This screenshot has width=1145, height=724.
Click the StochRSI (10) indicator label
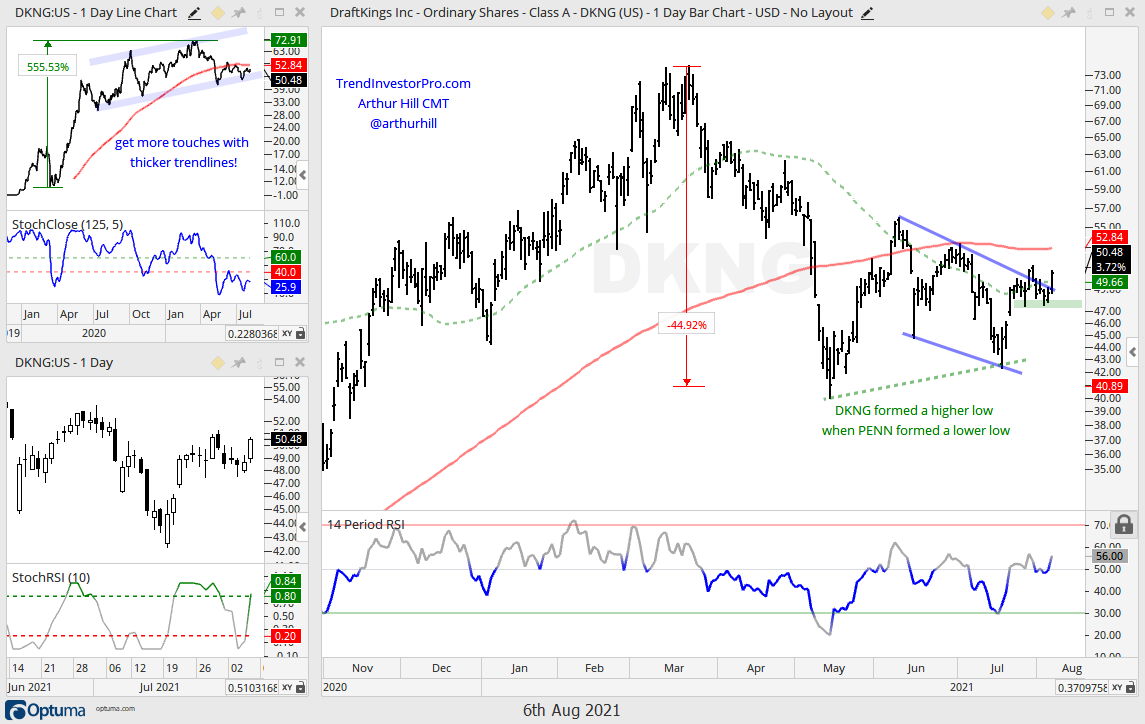tap(51, 577)
